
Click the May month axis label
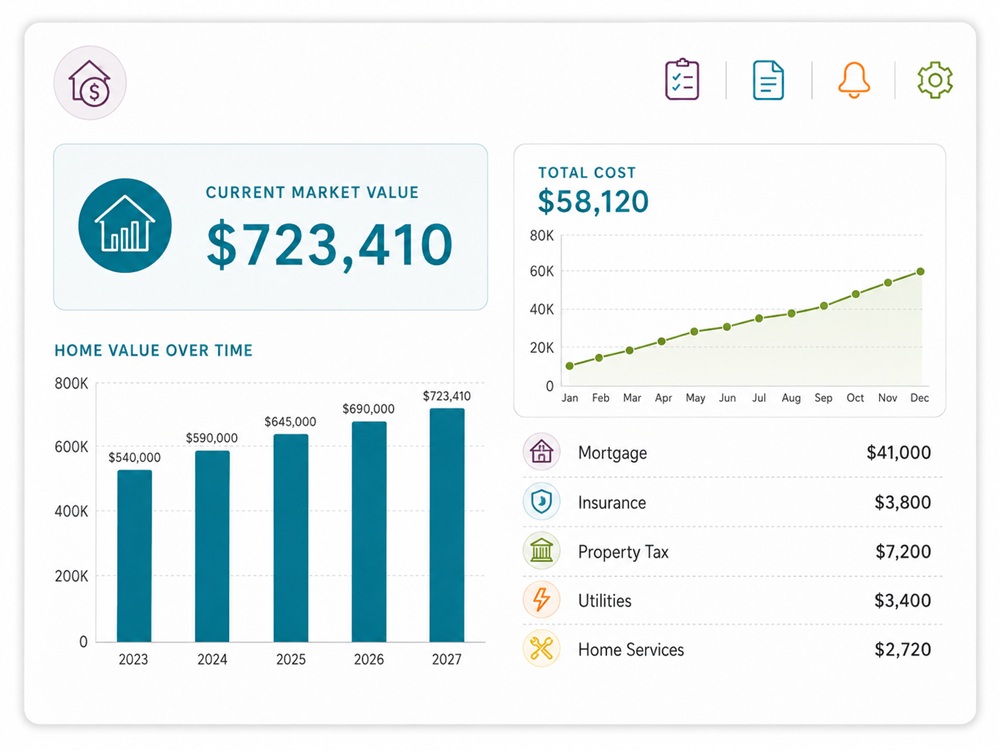[695, 399]
